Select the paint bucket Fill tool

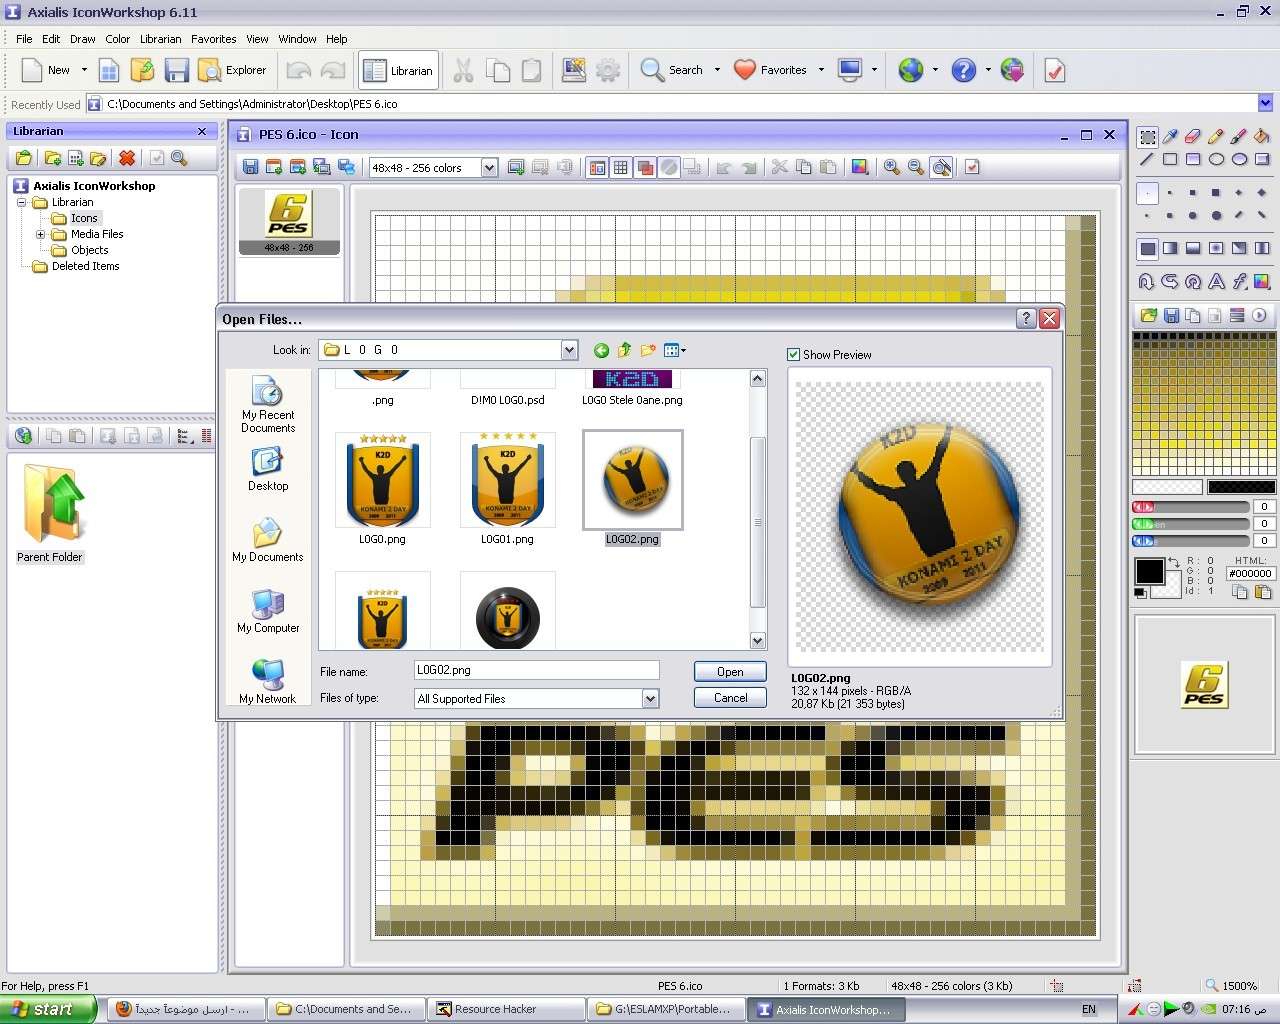[1262, 136]
